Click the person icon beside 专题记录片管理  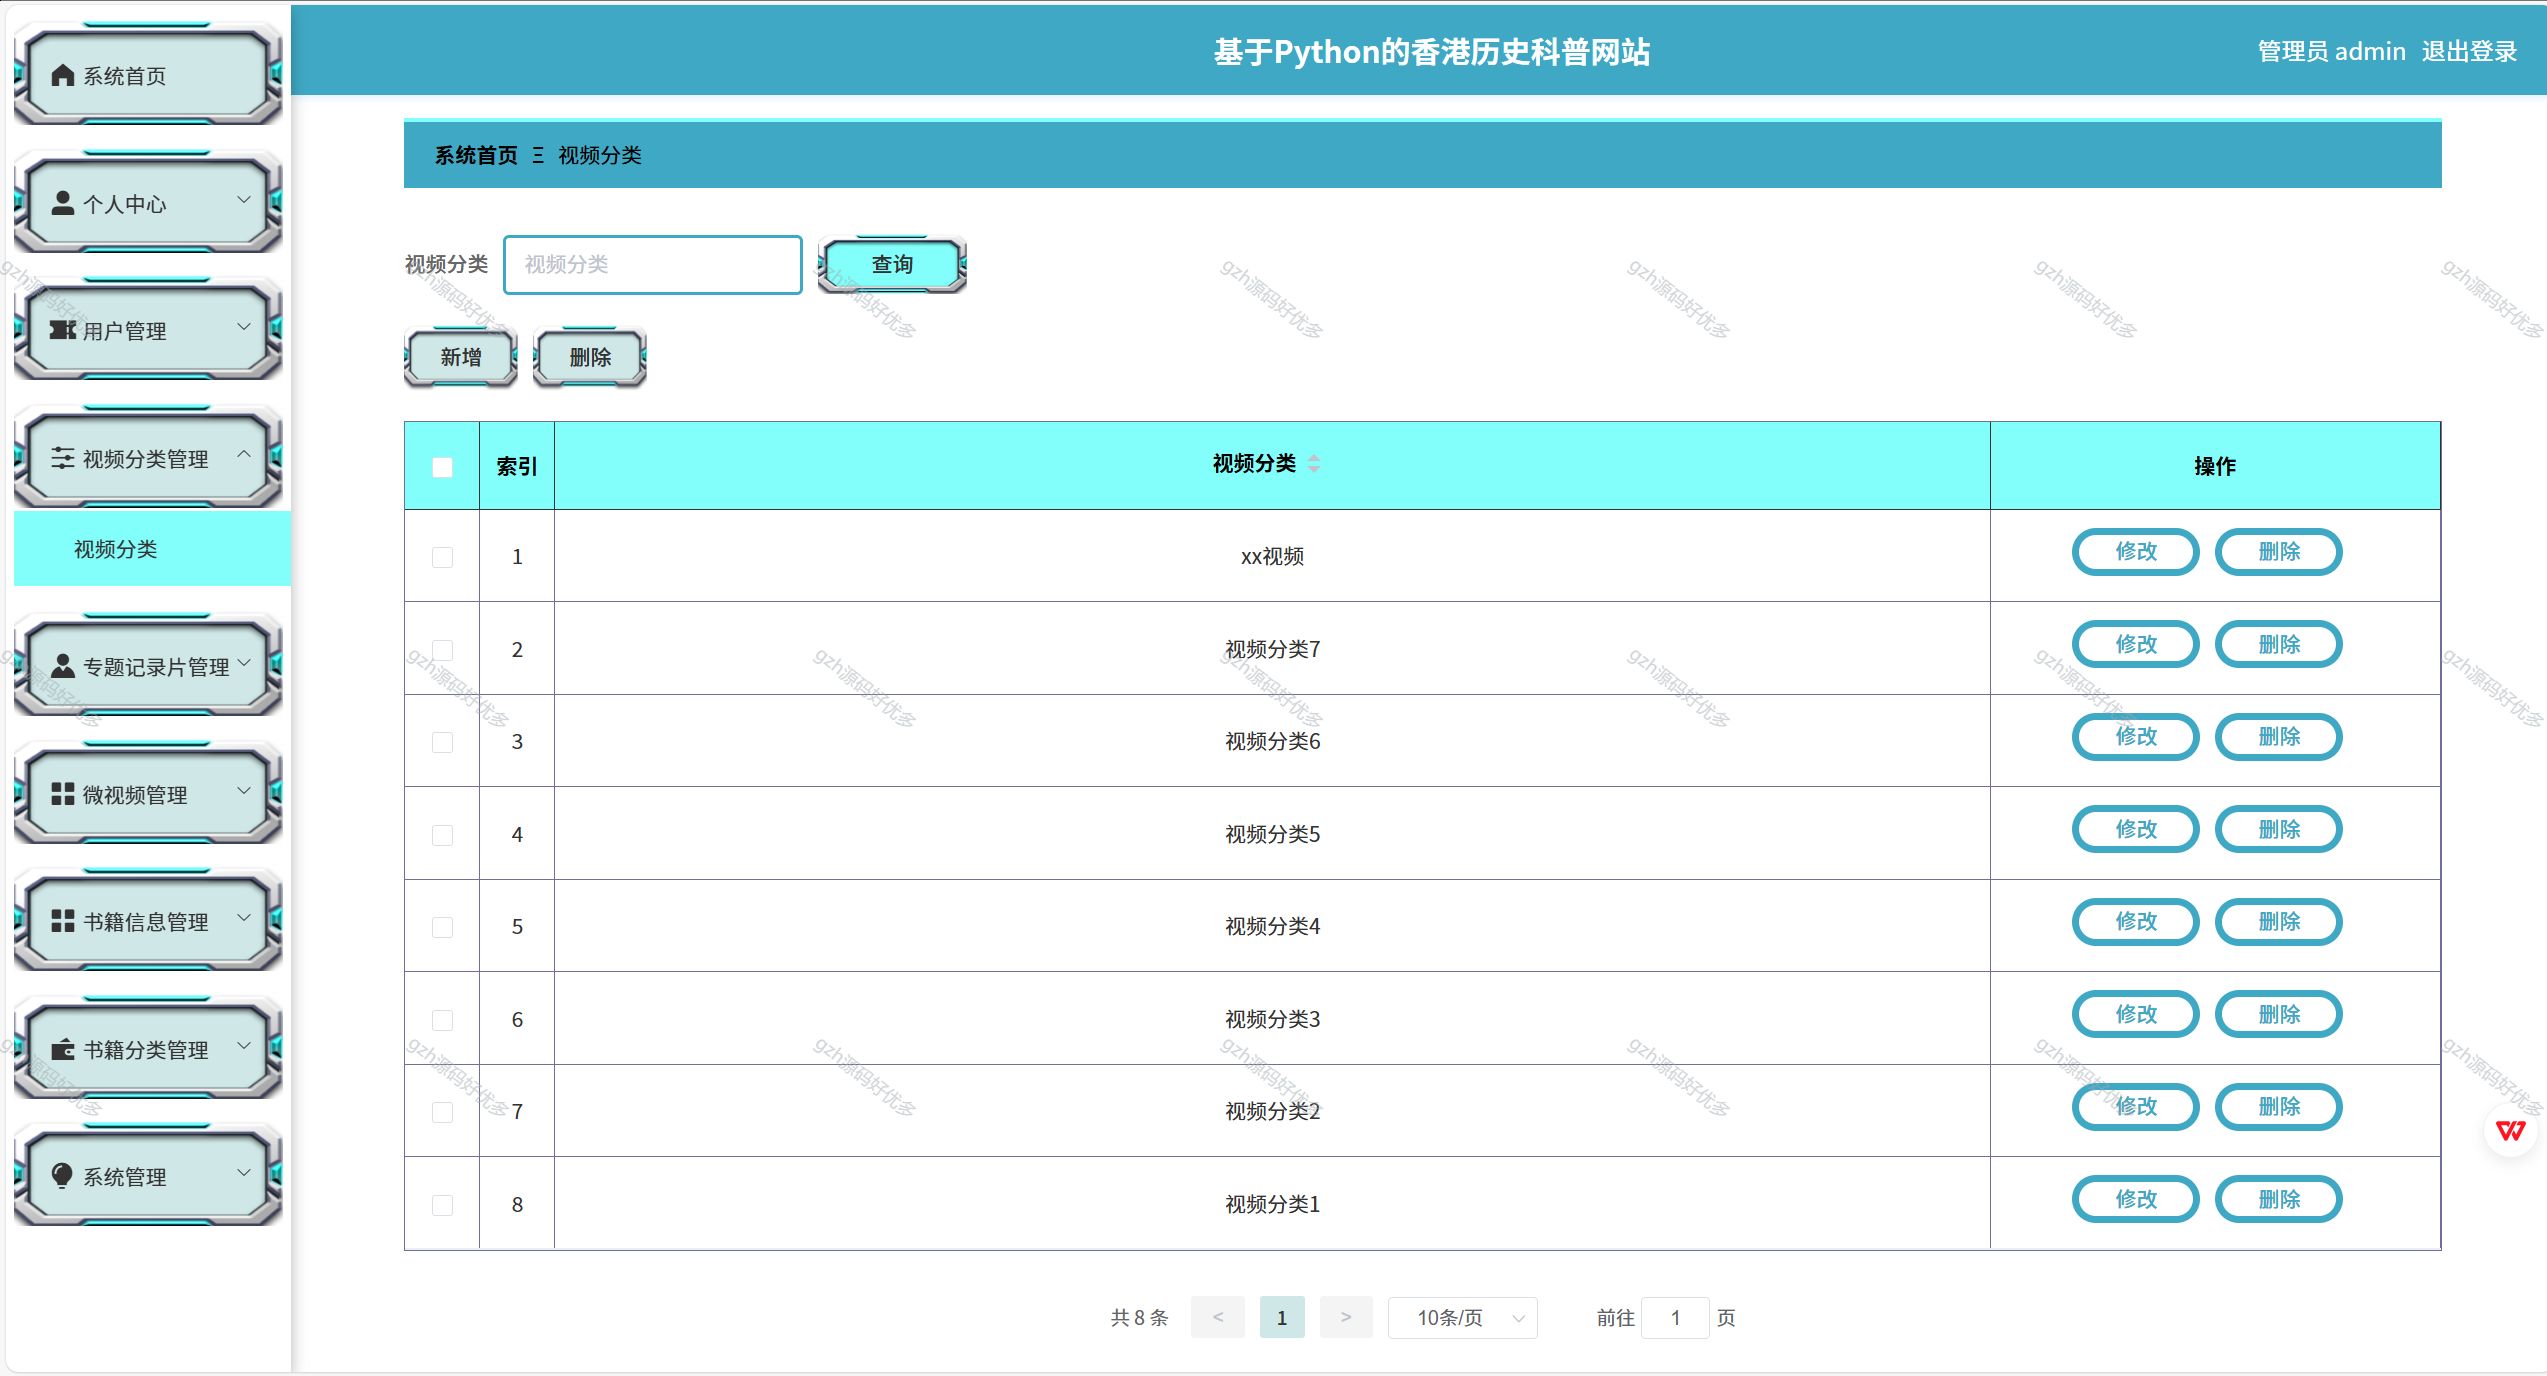(x=63, y=666)
